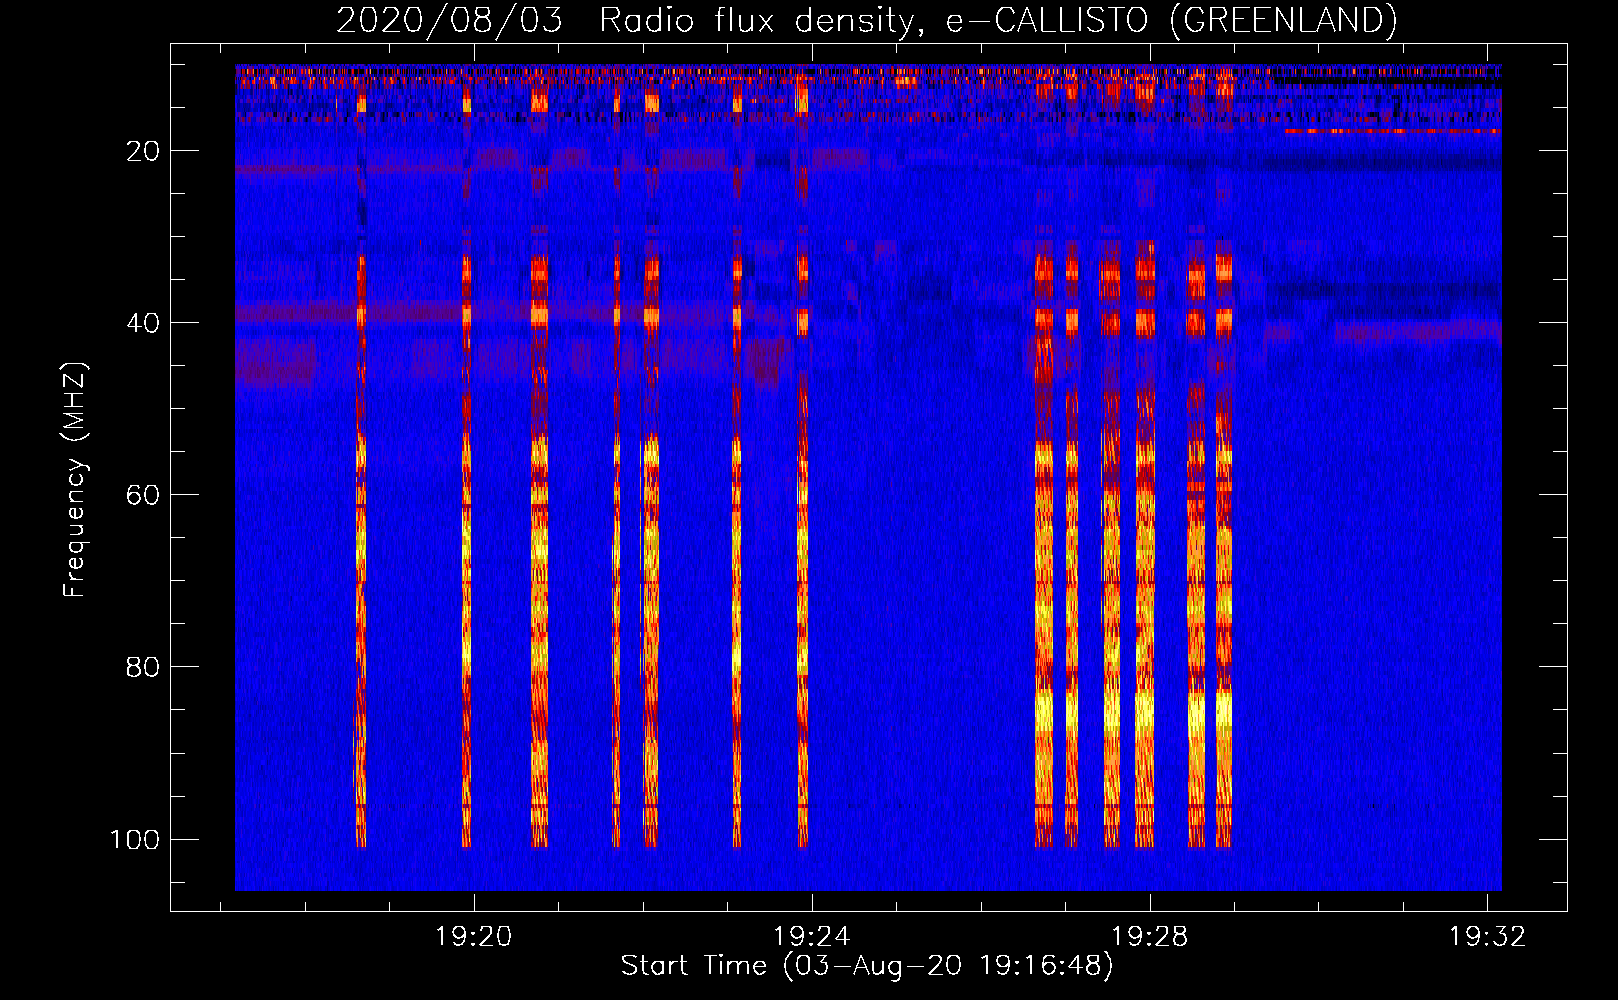Image resolution: width=1618 pixels, height=1000 pixels.
Task: Click the 80 frequency tick label
Action: pyautogui.click(x=143, y=667)
